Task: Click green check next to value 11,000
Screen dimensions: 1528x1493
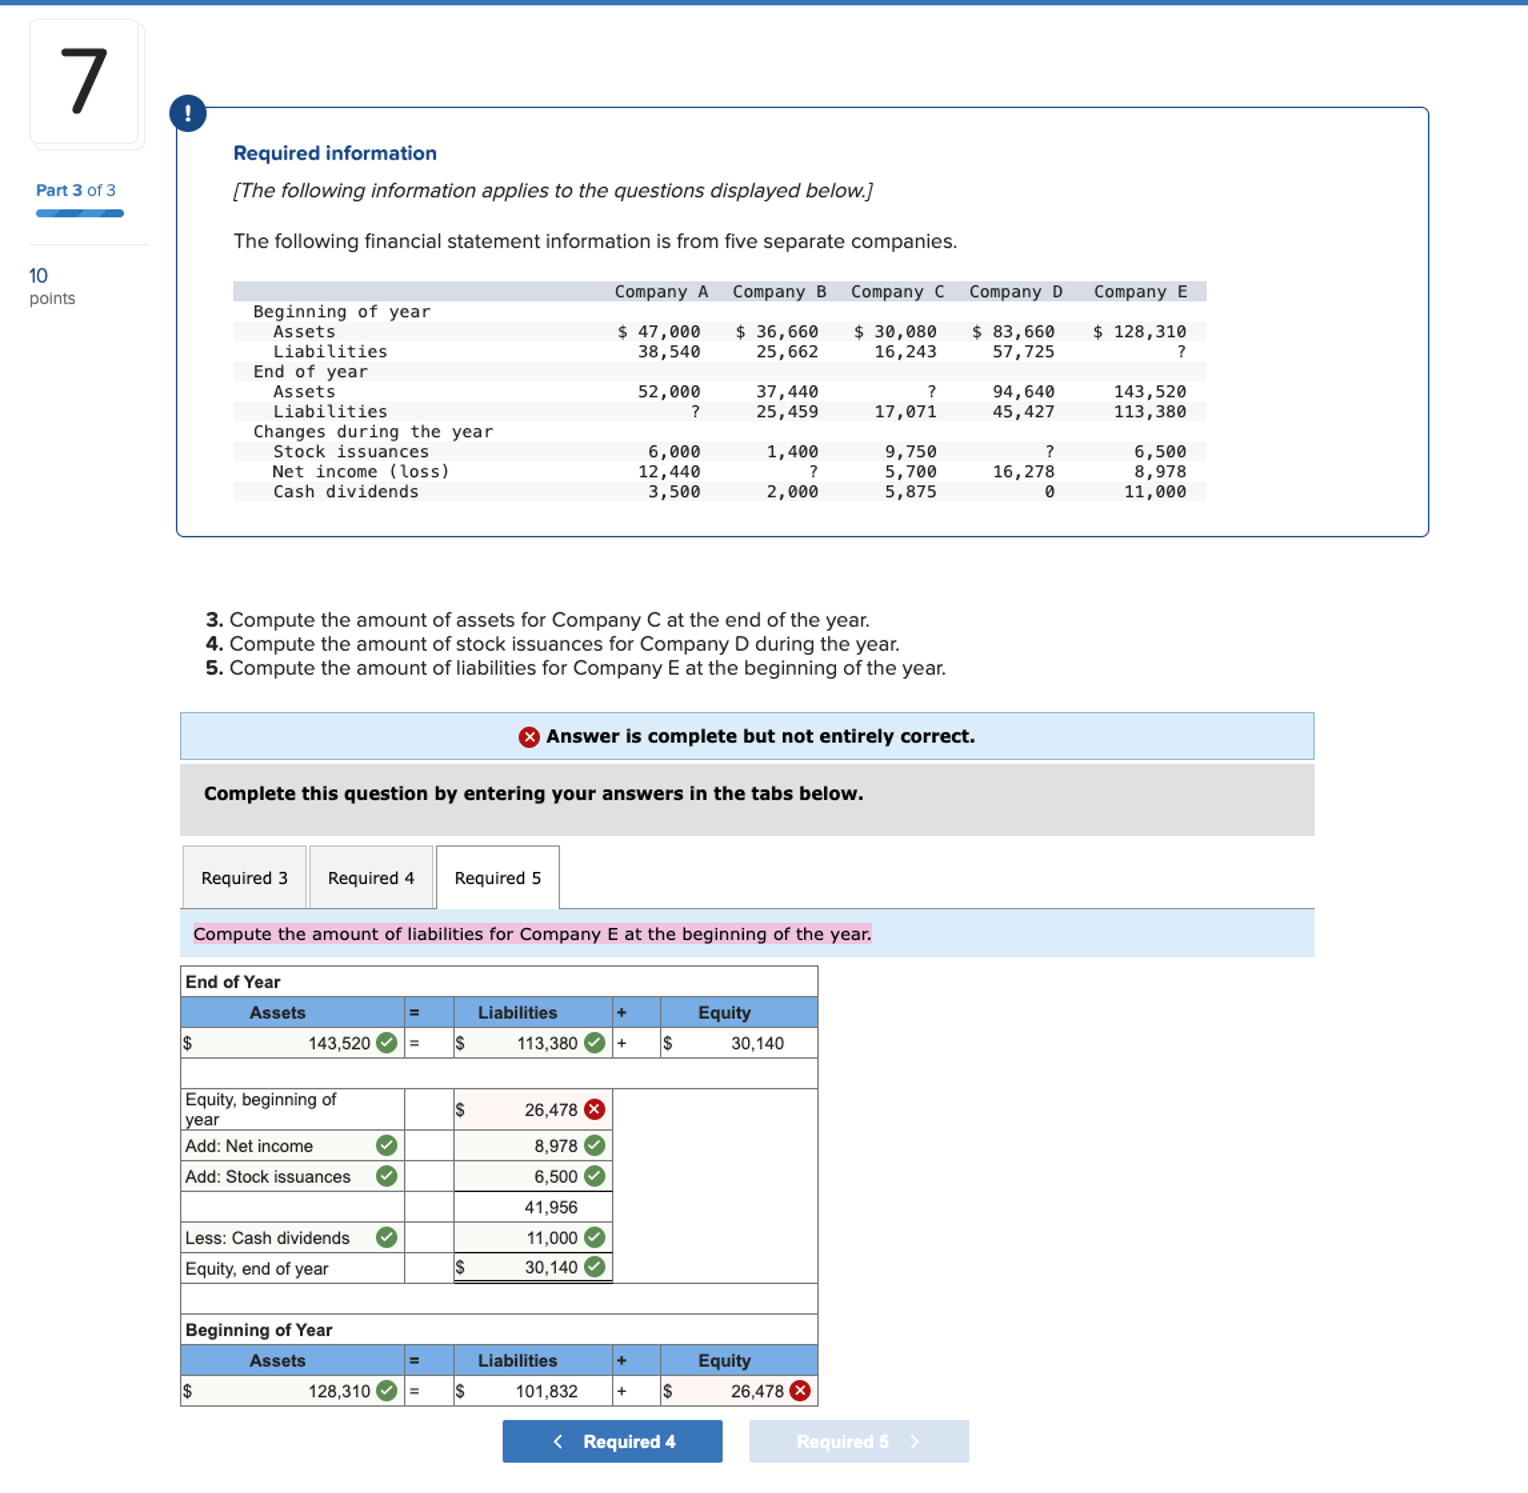Action: [x=595, y=1237]
